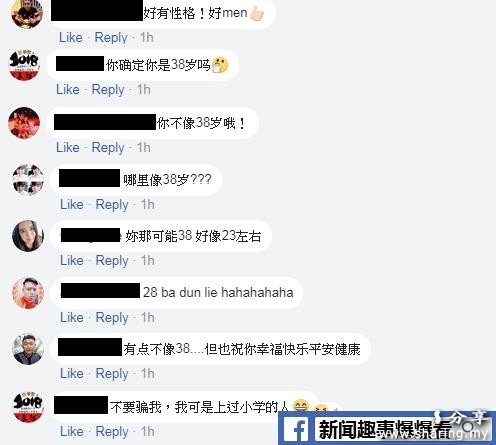Open avatar beside '28 ba dun lie' comment

28,293
